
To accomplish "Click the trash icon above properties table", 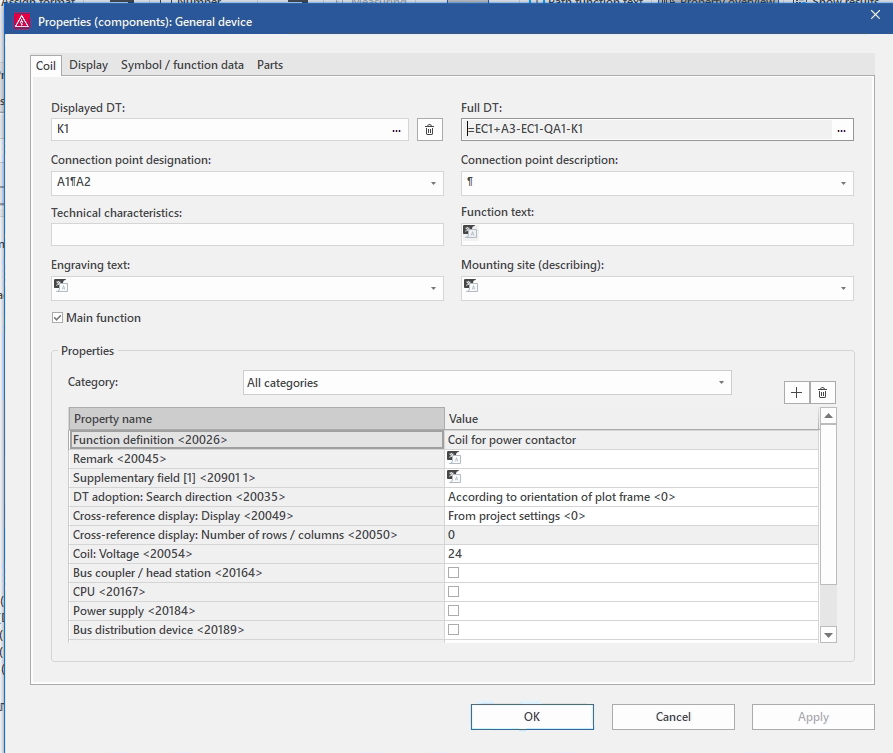I will coord(822,393).
